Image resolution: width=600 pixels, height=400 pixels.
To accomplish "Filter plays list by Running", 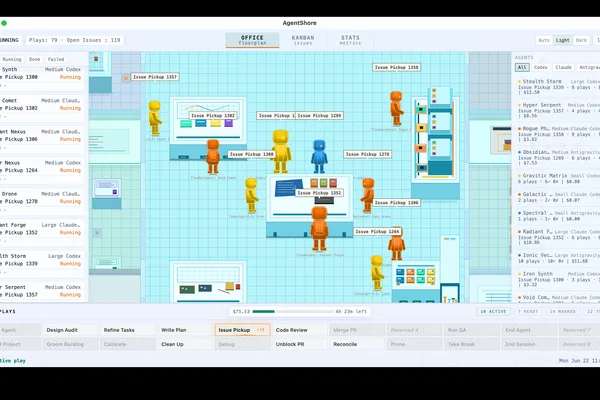I will (12, 59).
